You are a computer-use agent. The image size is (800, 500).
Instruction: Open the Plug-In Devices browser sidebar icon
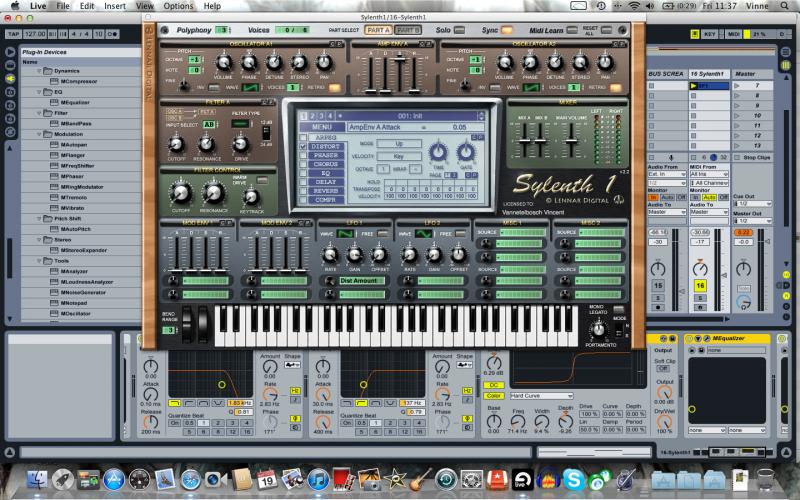(10, 79)
